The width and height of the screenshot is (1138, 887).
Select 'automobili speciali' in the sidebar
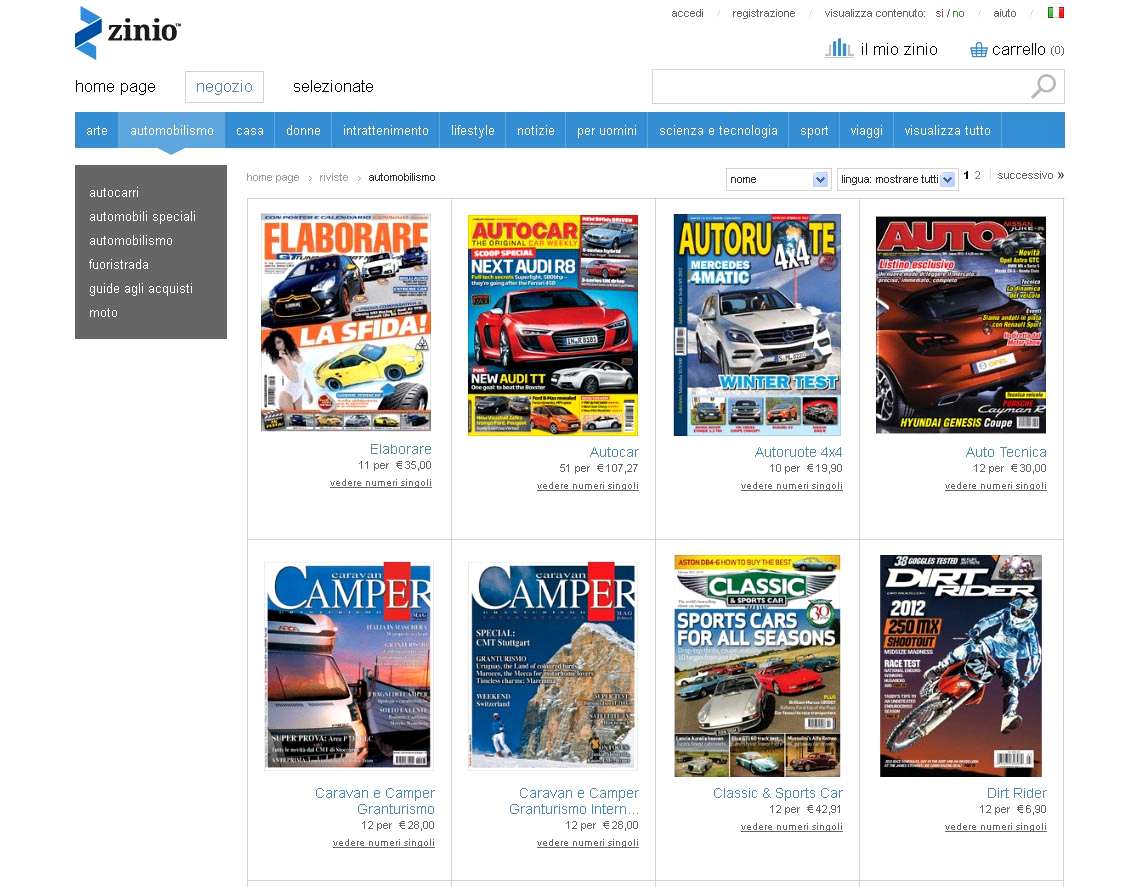[142, 216]
